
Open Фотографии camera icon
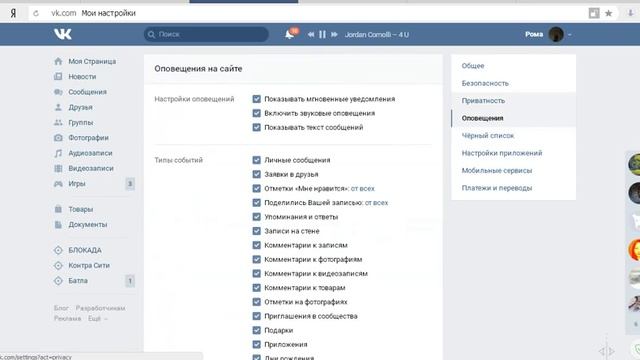(x=58, y=138)
